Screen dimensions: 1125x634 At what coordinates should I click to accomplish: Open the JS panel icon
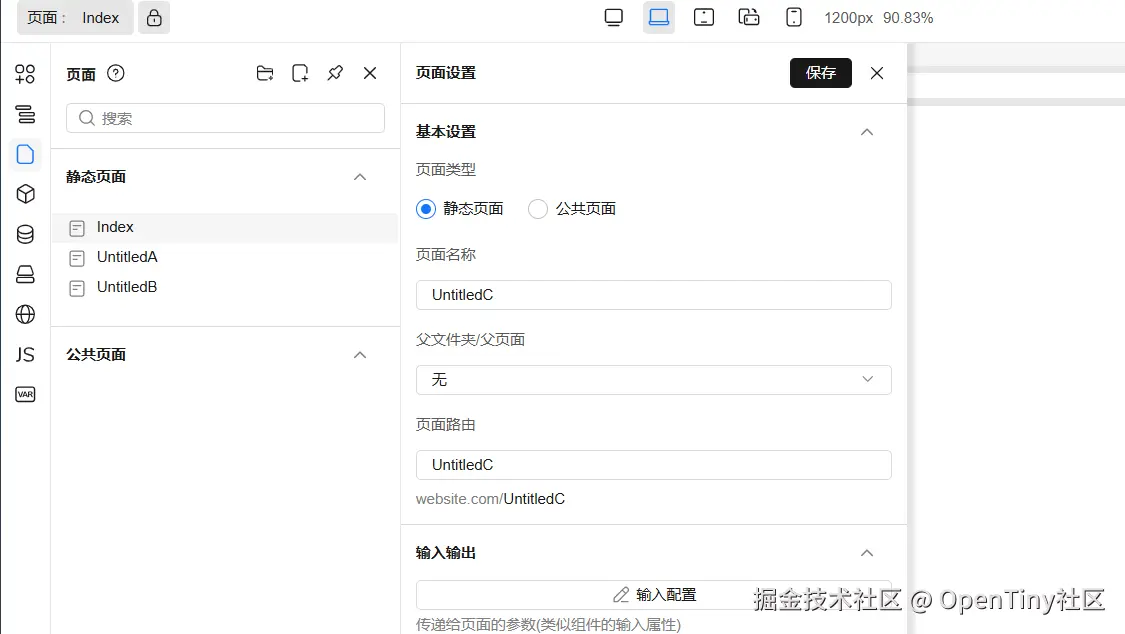pyautogui.click(x=25, y=354)
